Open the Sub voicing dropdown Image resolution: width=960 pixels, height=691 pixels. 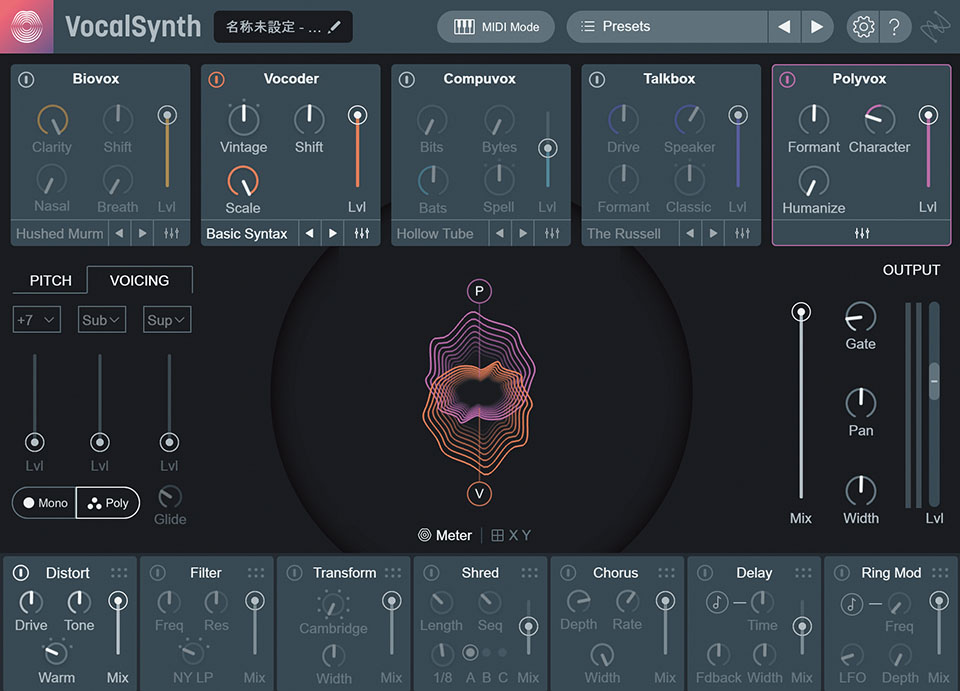(x=102, y=319)
